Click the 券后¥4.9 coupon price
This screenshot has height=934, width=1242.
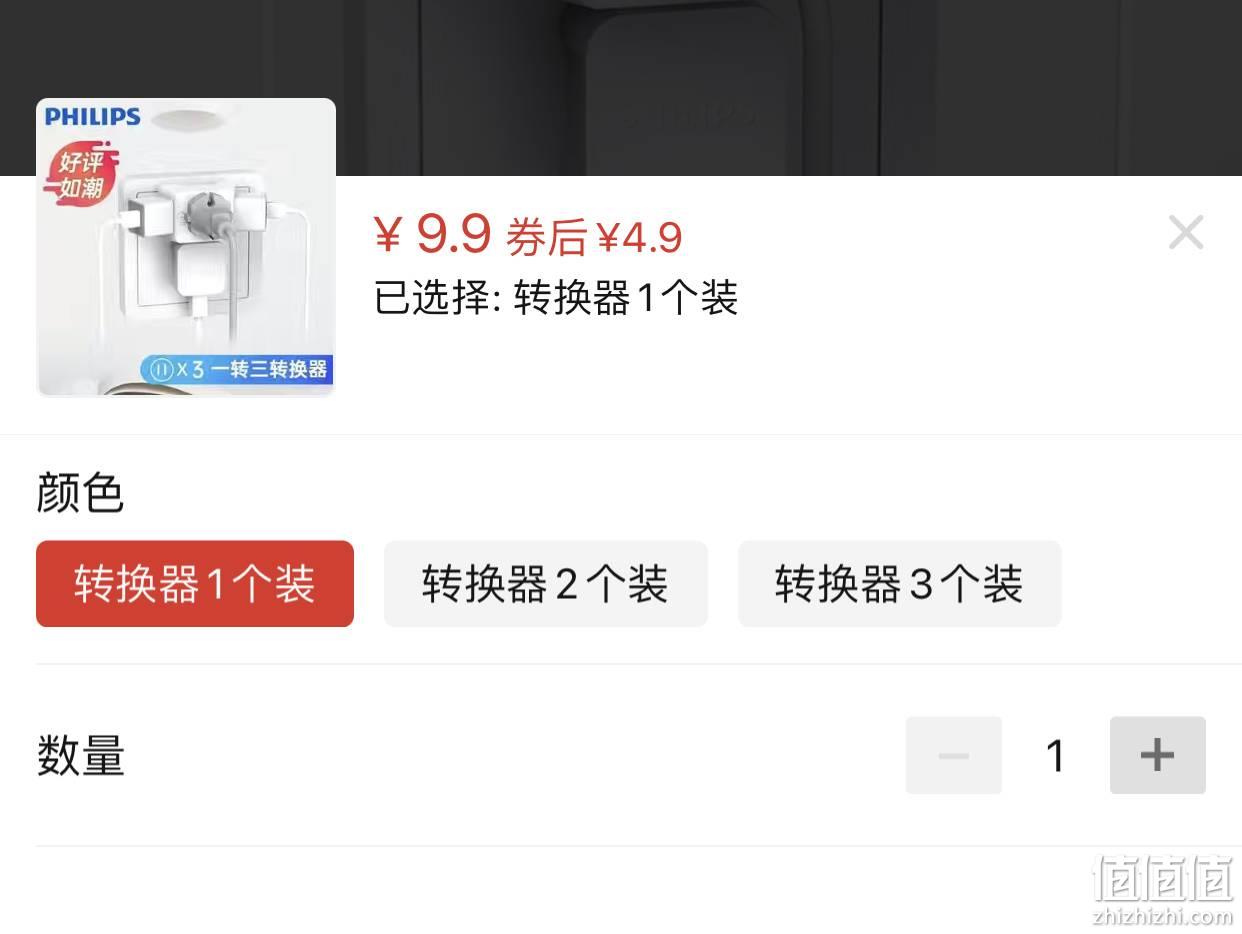594,238
